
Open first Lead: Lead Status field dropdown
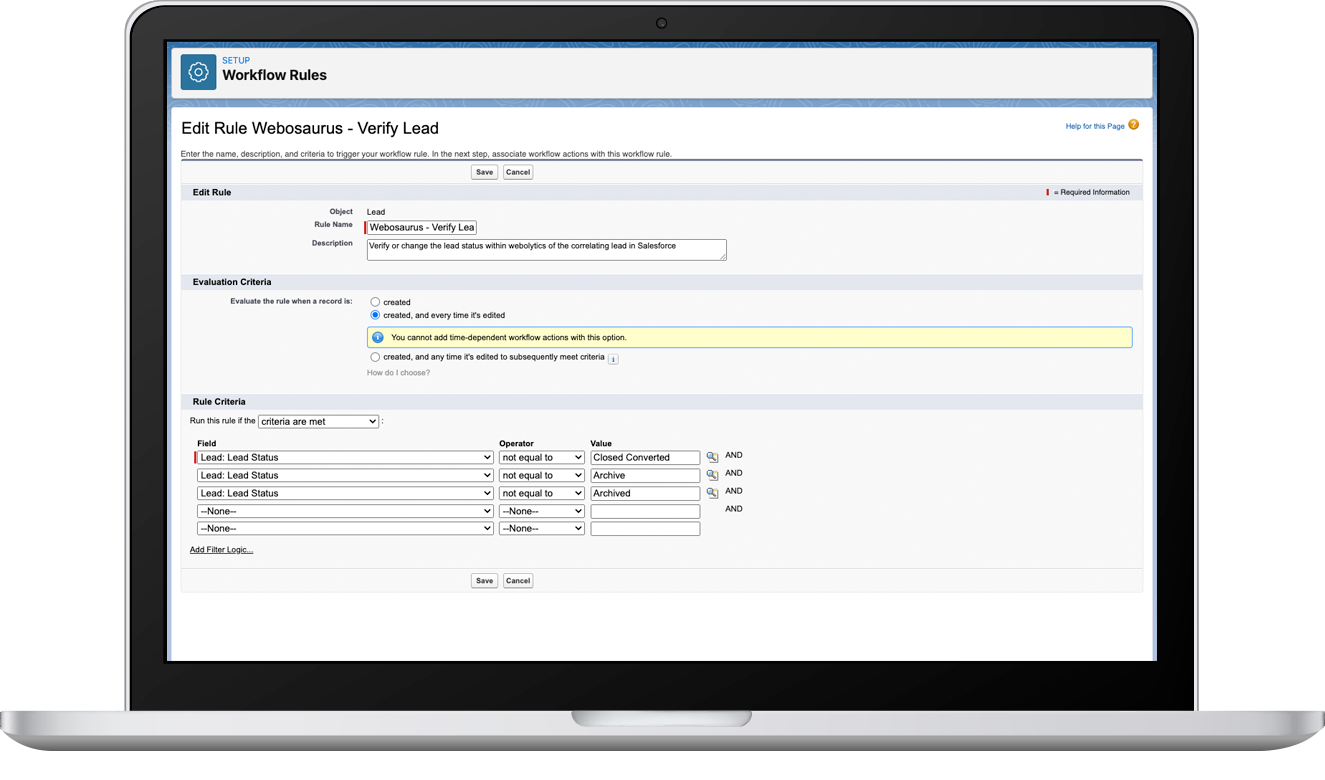point(345,457)
